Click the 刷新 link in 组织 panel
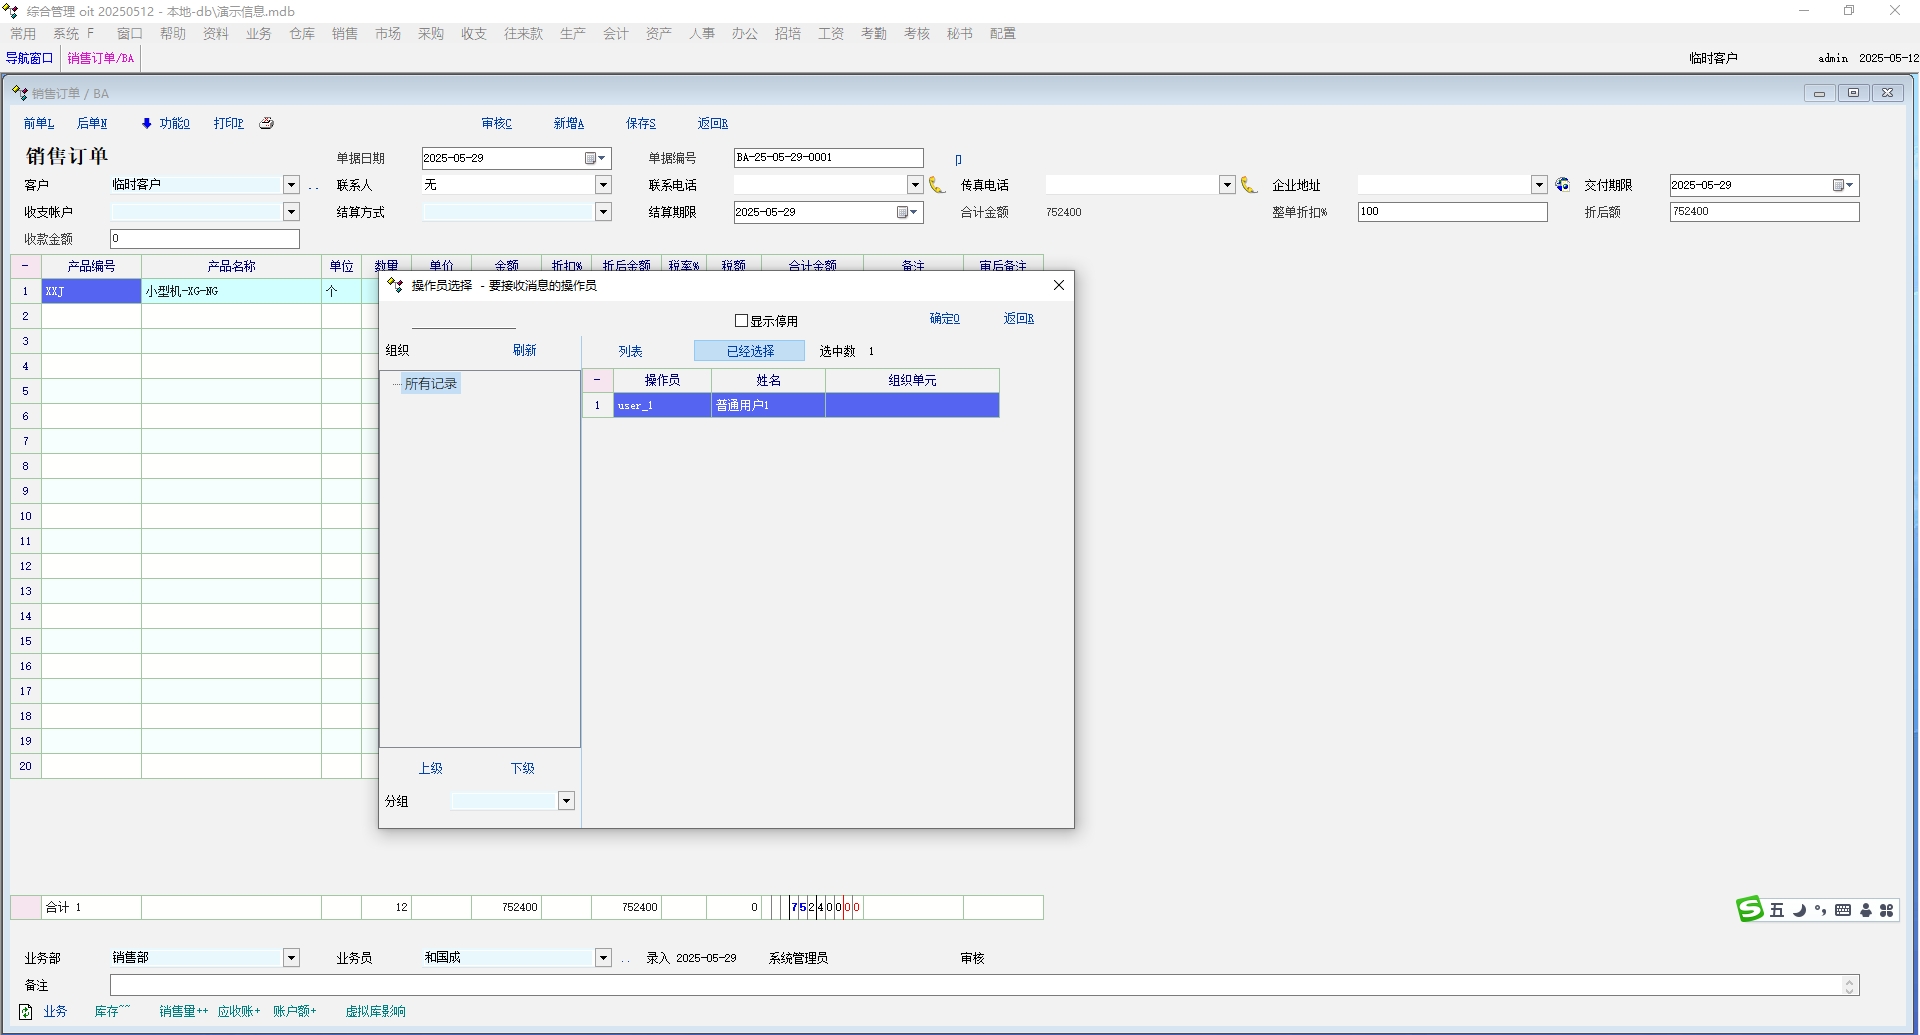This screenshot has width=1920, height=1035. pos(524,350)
